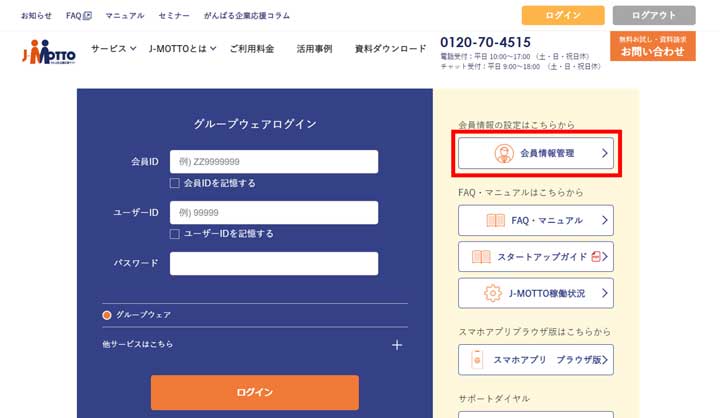Select the グループウェア radio button
720x418 pixels.
107,315
